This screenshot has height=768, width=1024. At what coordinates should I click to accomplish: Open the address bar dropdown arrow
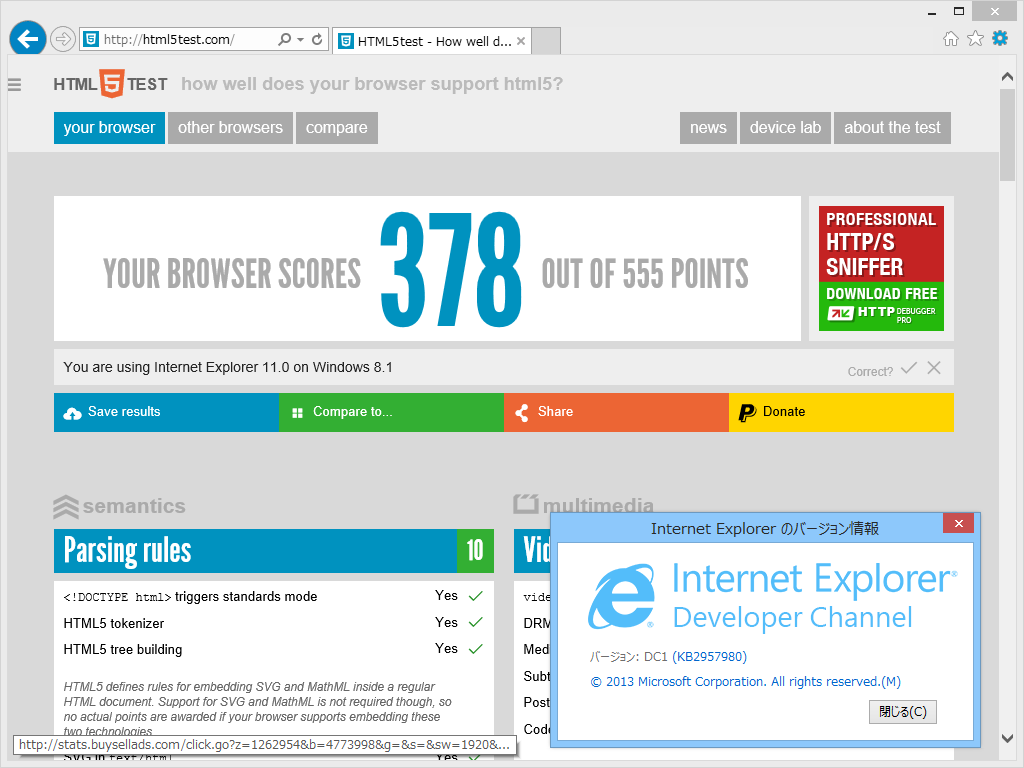tap(300, 39)
